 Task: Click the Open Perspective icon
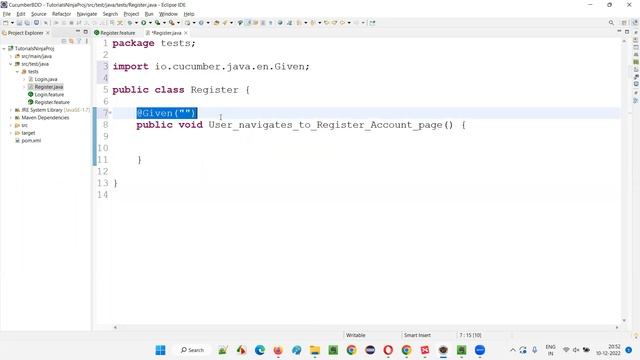[624, 23]
